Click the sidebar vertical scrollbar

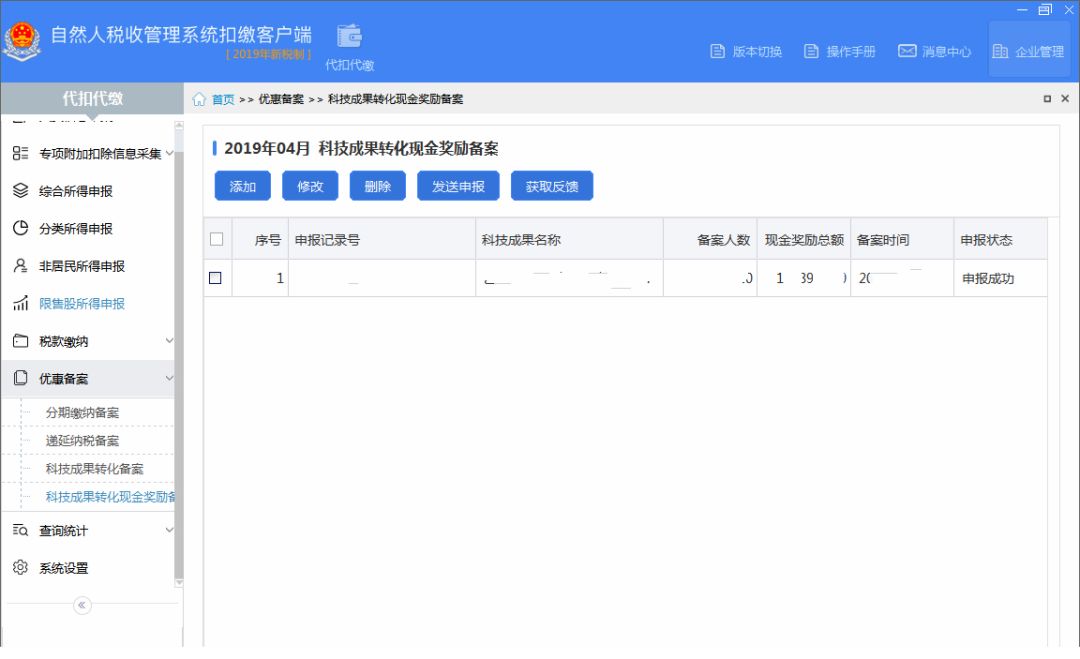point(179,350)
